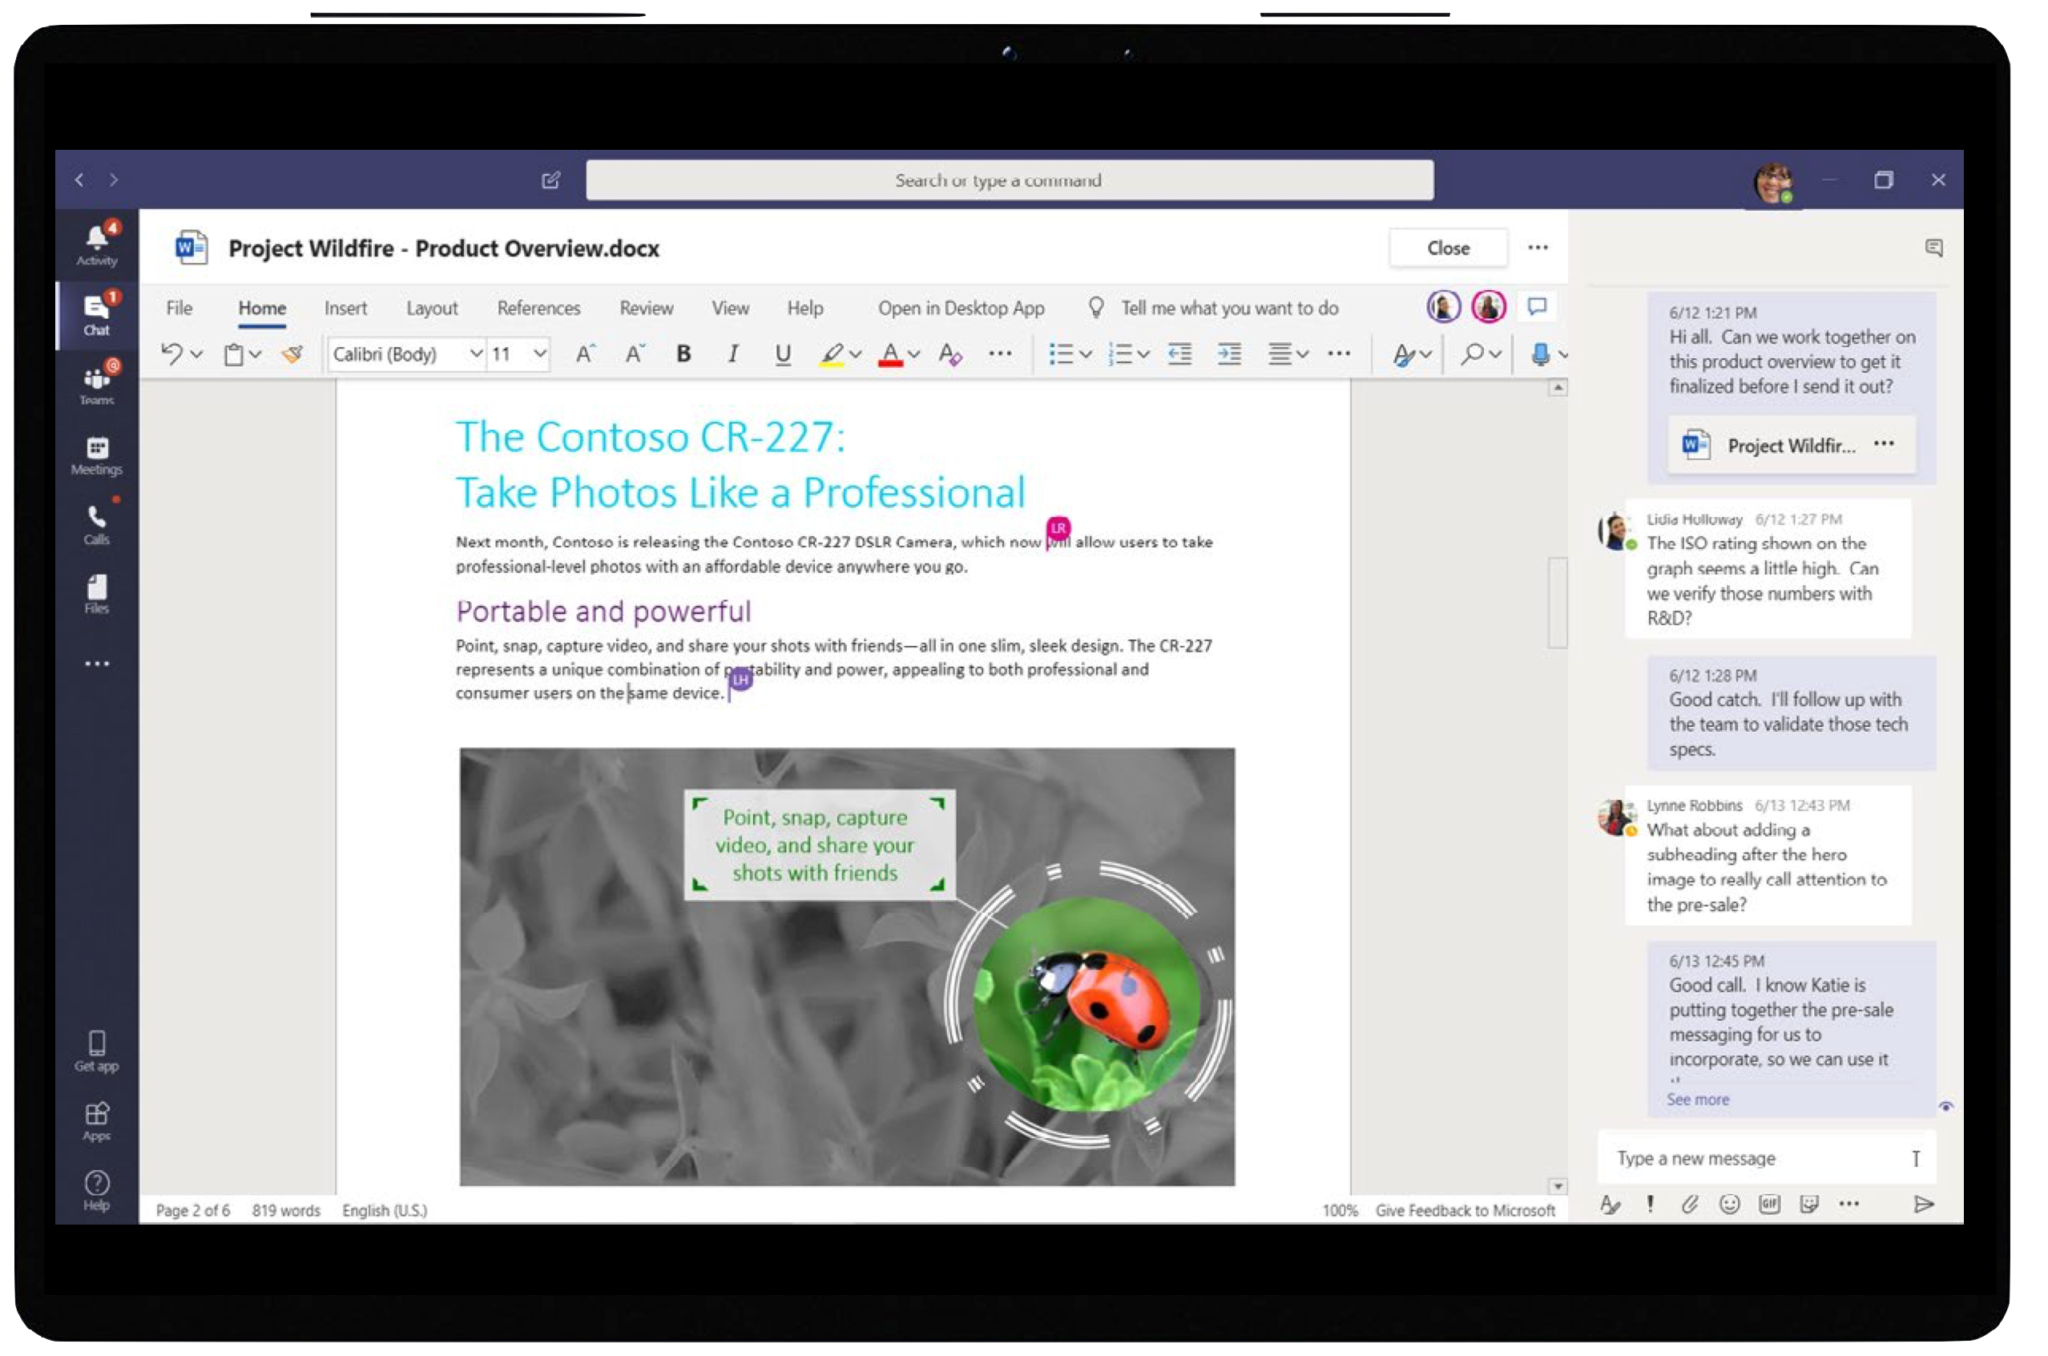
Task: Open the File menu
Action: (179, 308)
